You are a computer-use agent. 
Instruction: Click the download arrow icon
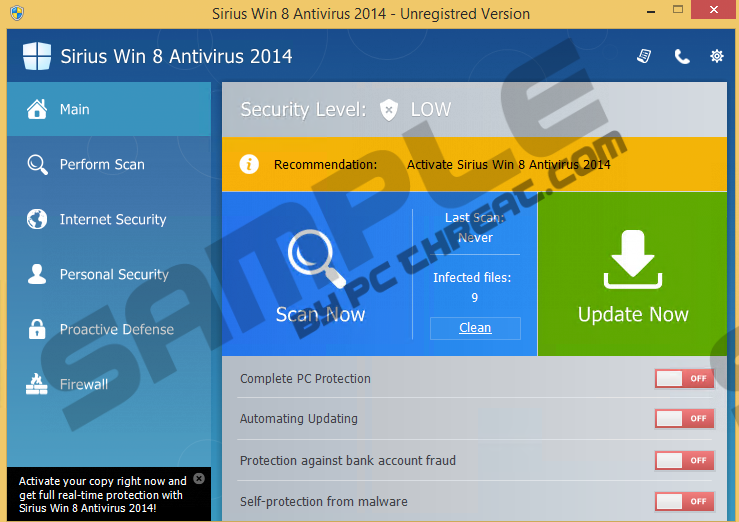click(633, 259)
